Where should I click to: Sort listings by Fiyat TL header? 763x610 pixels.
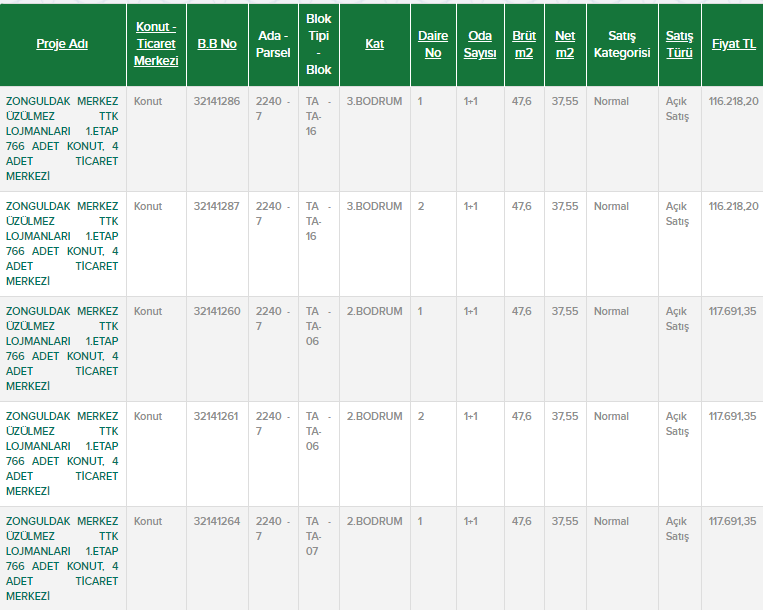click(x=733, y=44)
